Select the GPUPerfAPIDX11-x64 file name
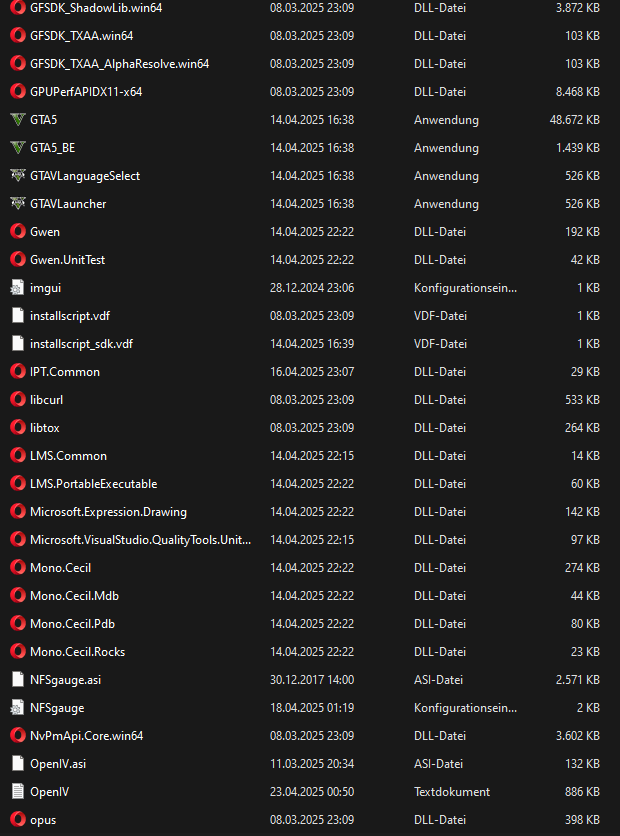 pyautogui.click(x=86, y=92)
